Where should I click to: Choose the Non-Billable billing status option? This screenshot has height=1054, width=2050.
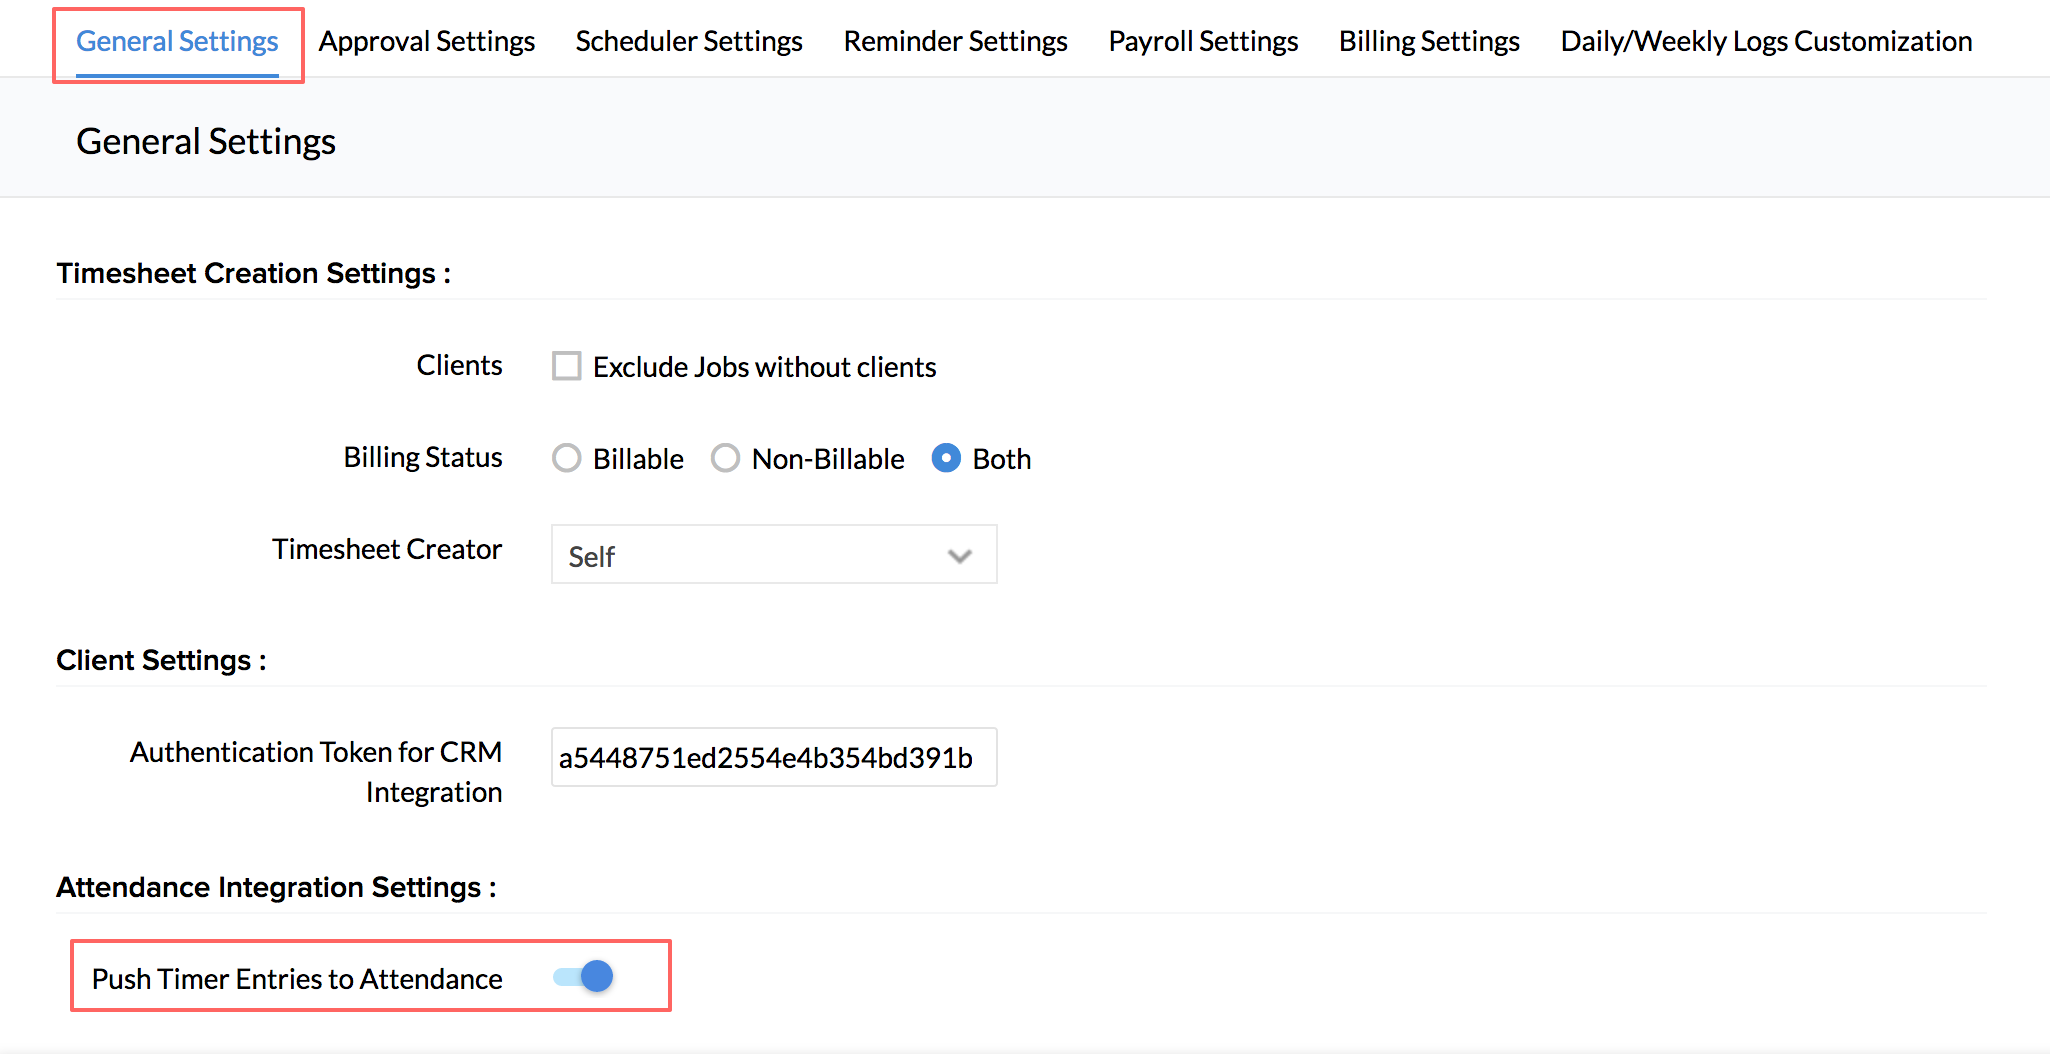coord(726,458)
